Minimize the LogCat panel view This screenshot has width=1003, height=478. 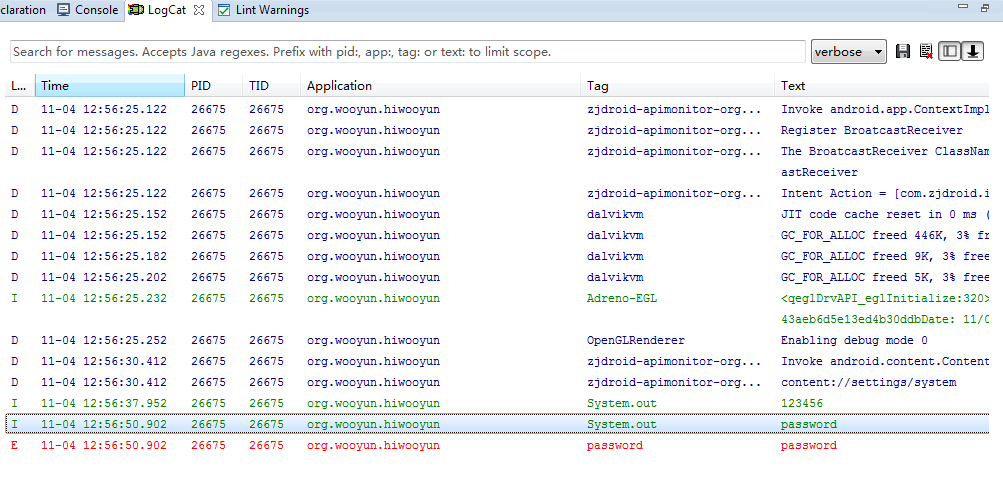tap(961, 6)
